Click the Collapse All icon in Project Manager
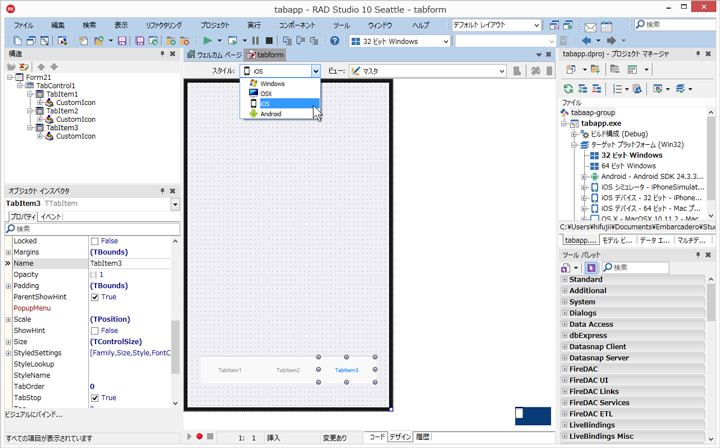This screenshot has width=720, height=448. [x=596, y=89]
